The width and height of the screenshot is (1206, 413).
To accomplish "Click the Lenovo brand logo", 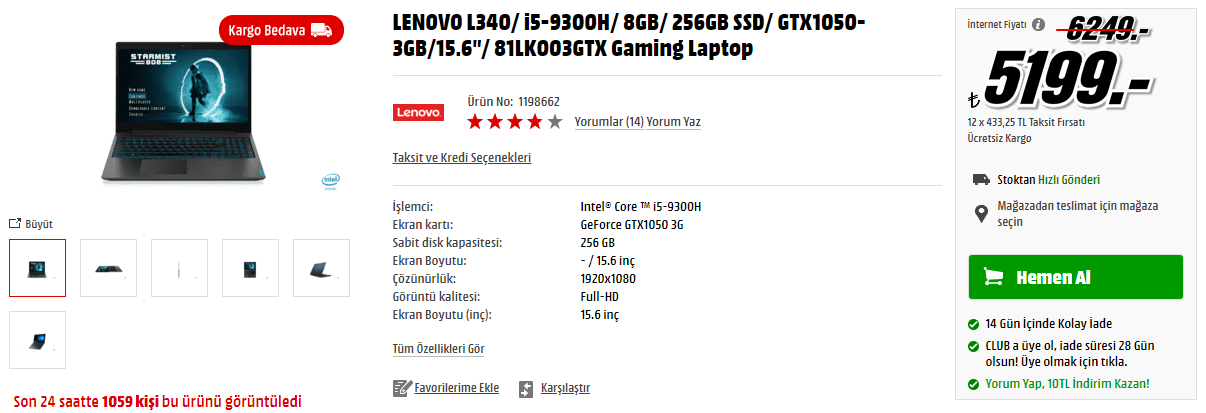I will click(x=418, y=112).
